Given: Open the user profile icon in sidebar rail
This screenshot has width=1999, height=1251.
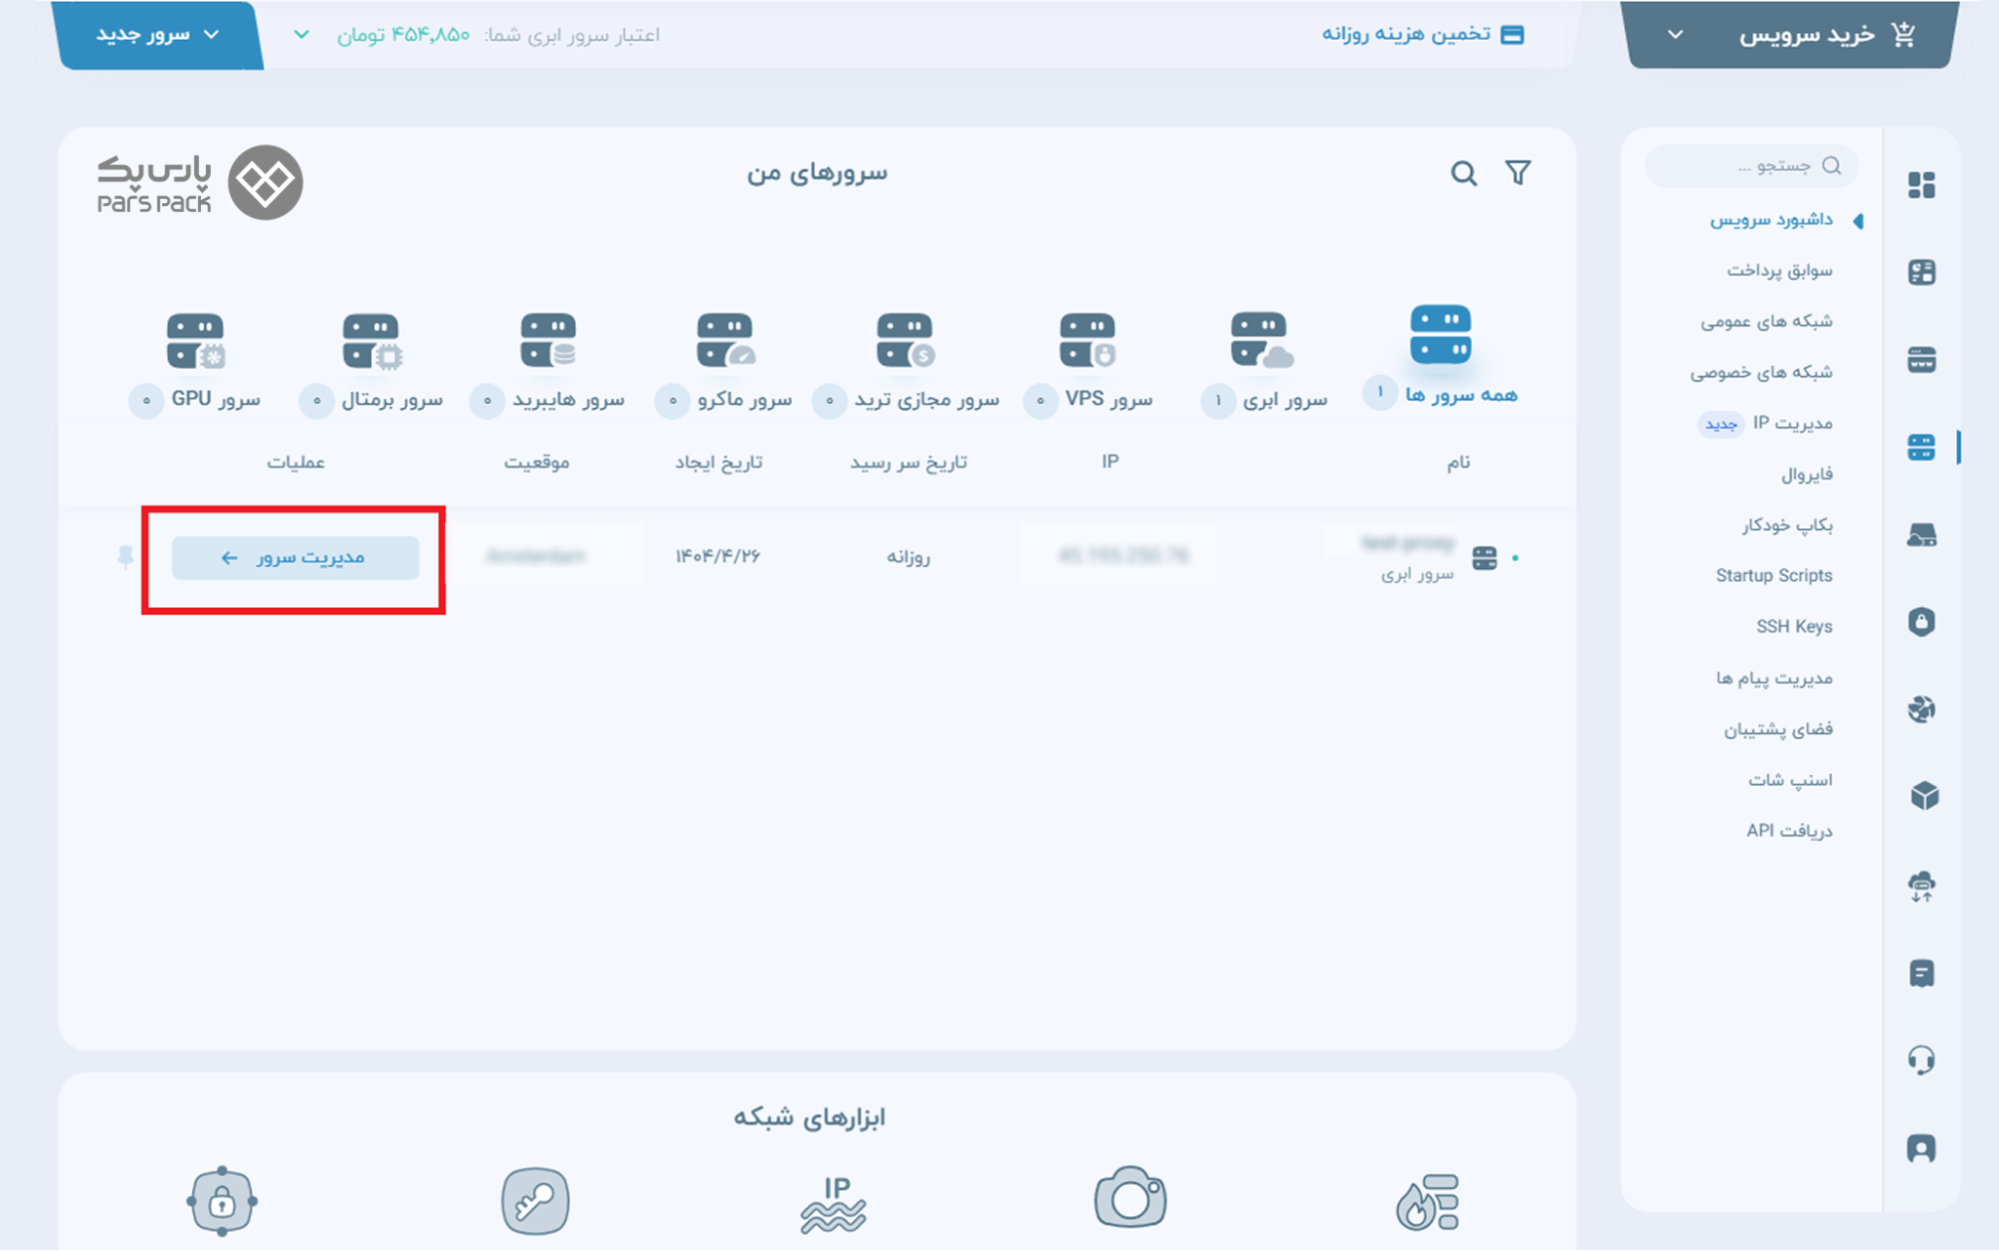Looking at the screenshot, I should 1921,1148.
